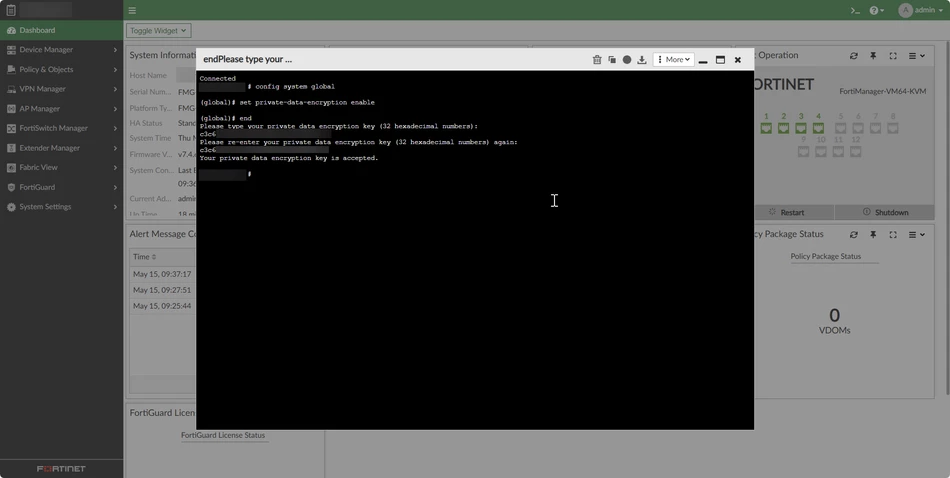Click the 'key is accepted' console line
The height and width of the screenshot is (478, 950).
coord(288,158)
